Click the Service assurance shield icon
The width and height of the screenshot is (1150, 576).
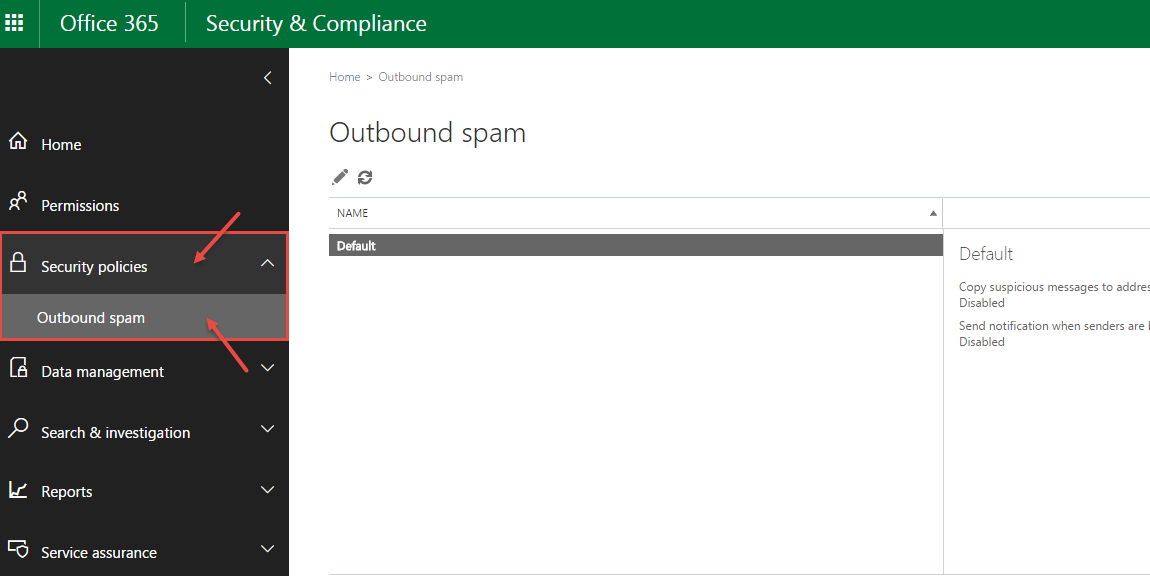(18, 550)
